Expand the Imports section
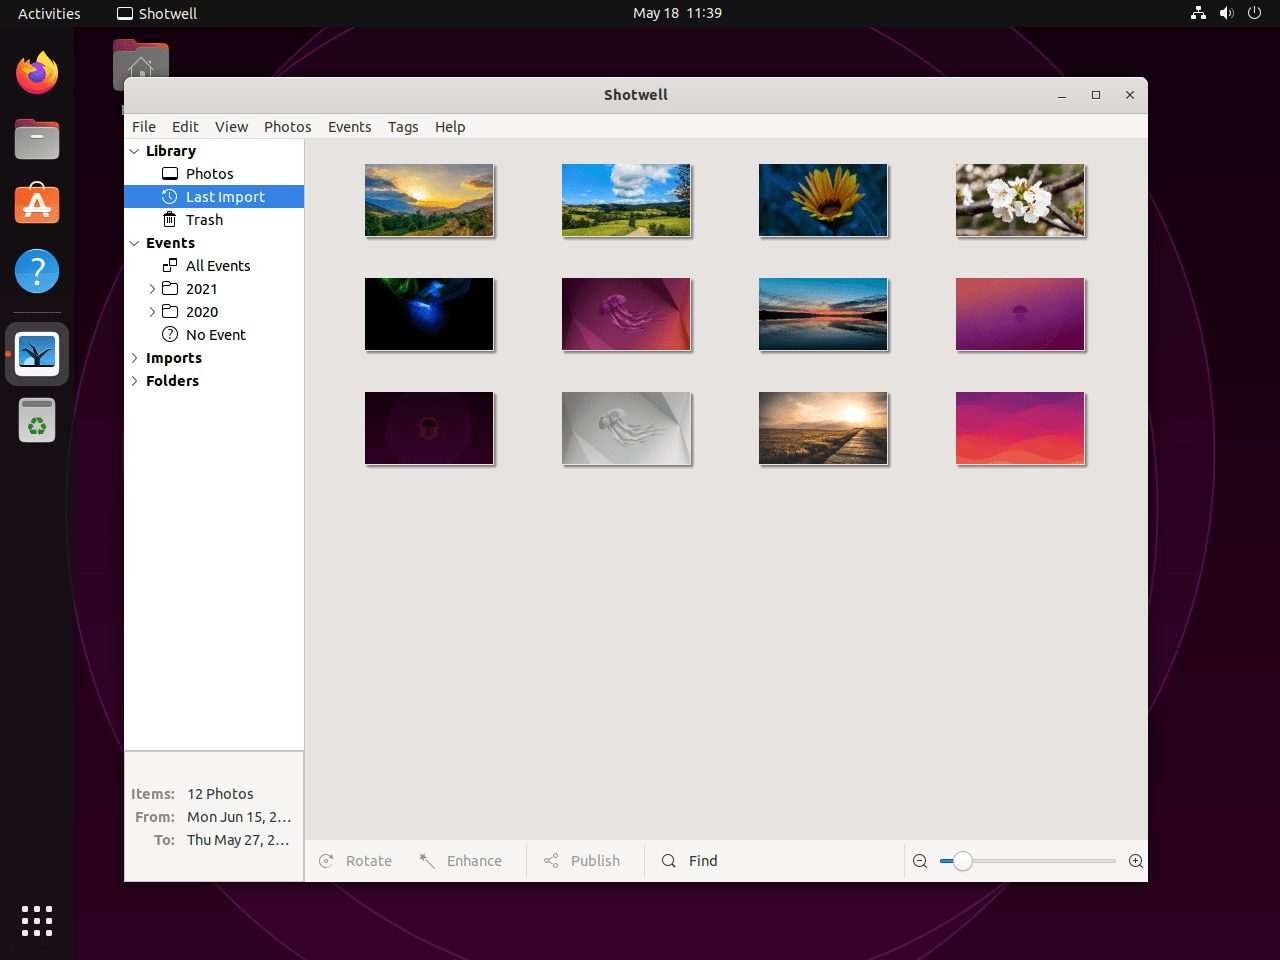Screen dimensions: 1280x960 point(135,358)
